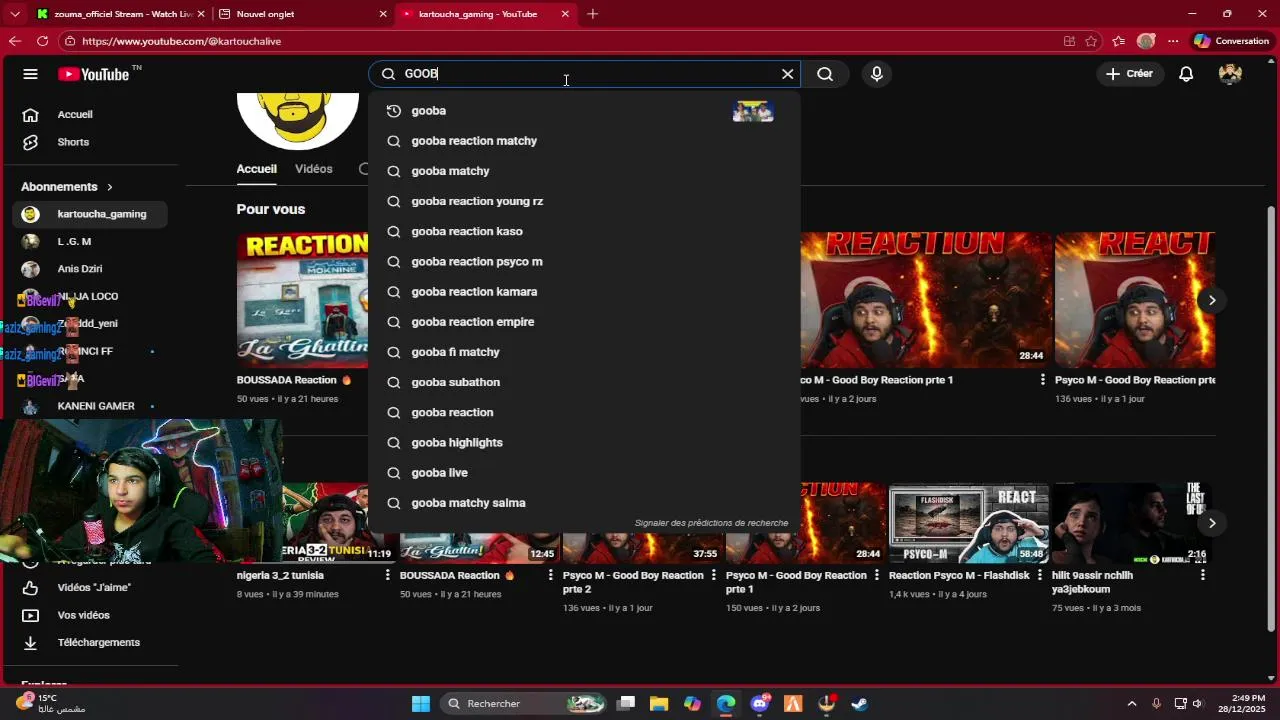Open the notifications bell
This screenshot has width=1280, height=720.
(x=1186, y=74)
